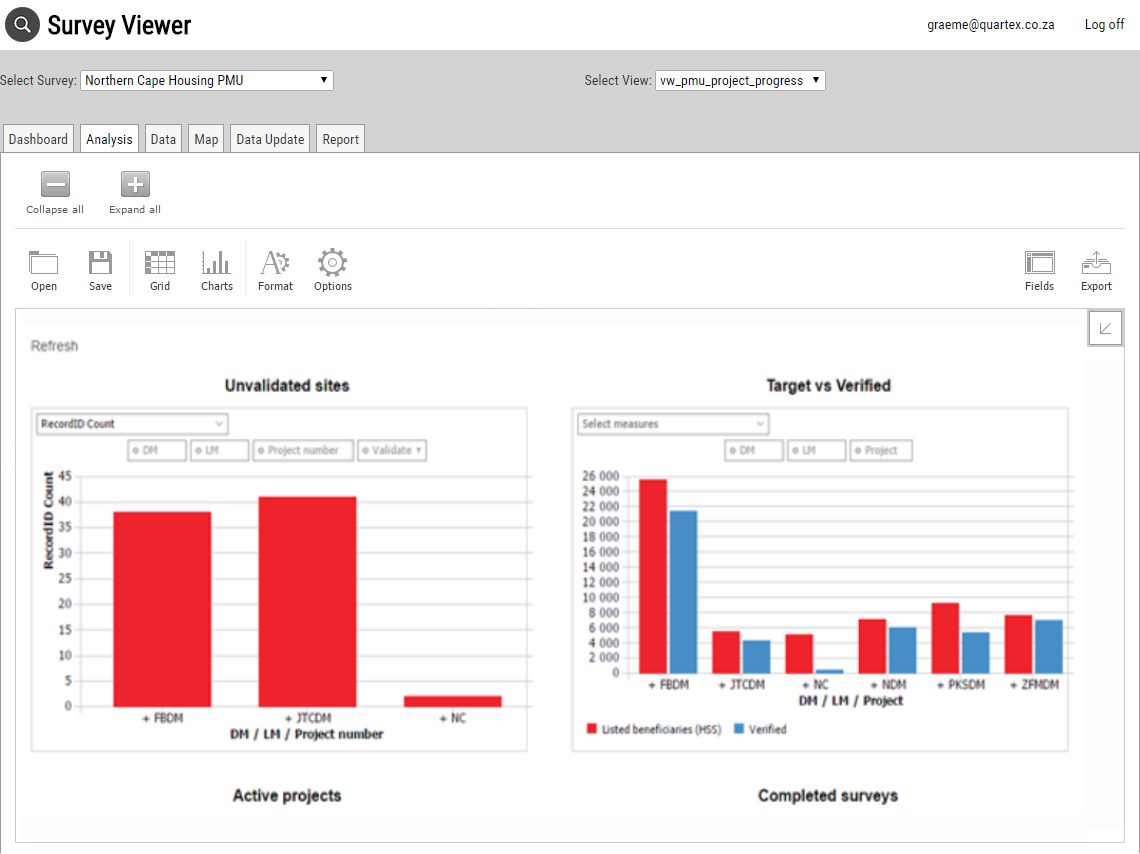Click the Export icon
The width and height of the screenshot is (1140, 854).
[1096, 263]
